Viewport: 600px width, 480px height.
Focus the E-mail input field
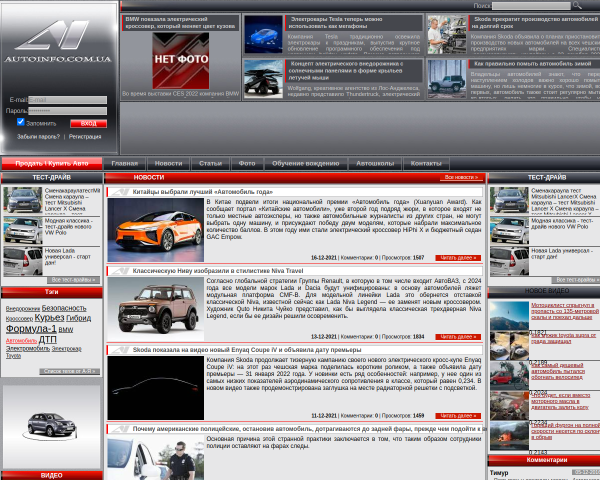(x=67, y=100)
